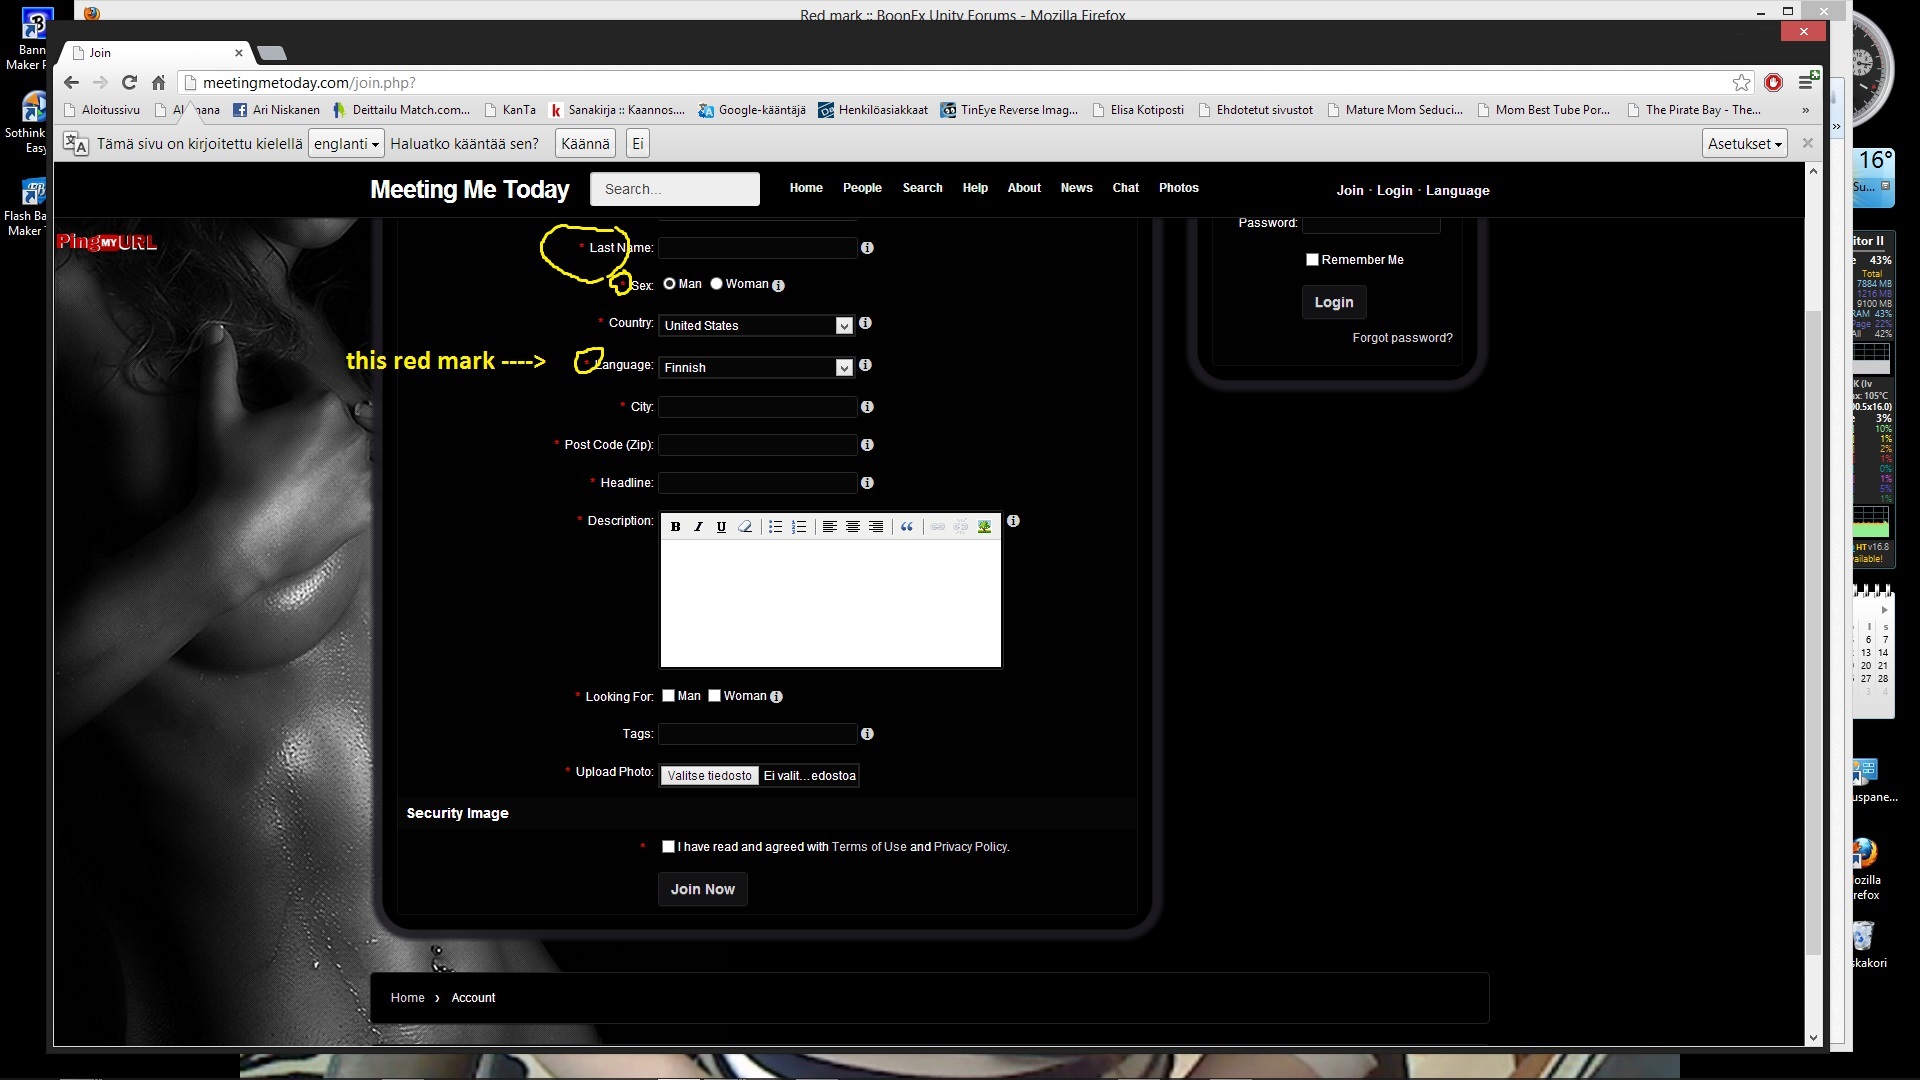Center align the description text
1920x1080 pixels.
click(853, 527)
